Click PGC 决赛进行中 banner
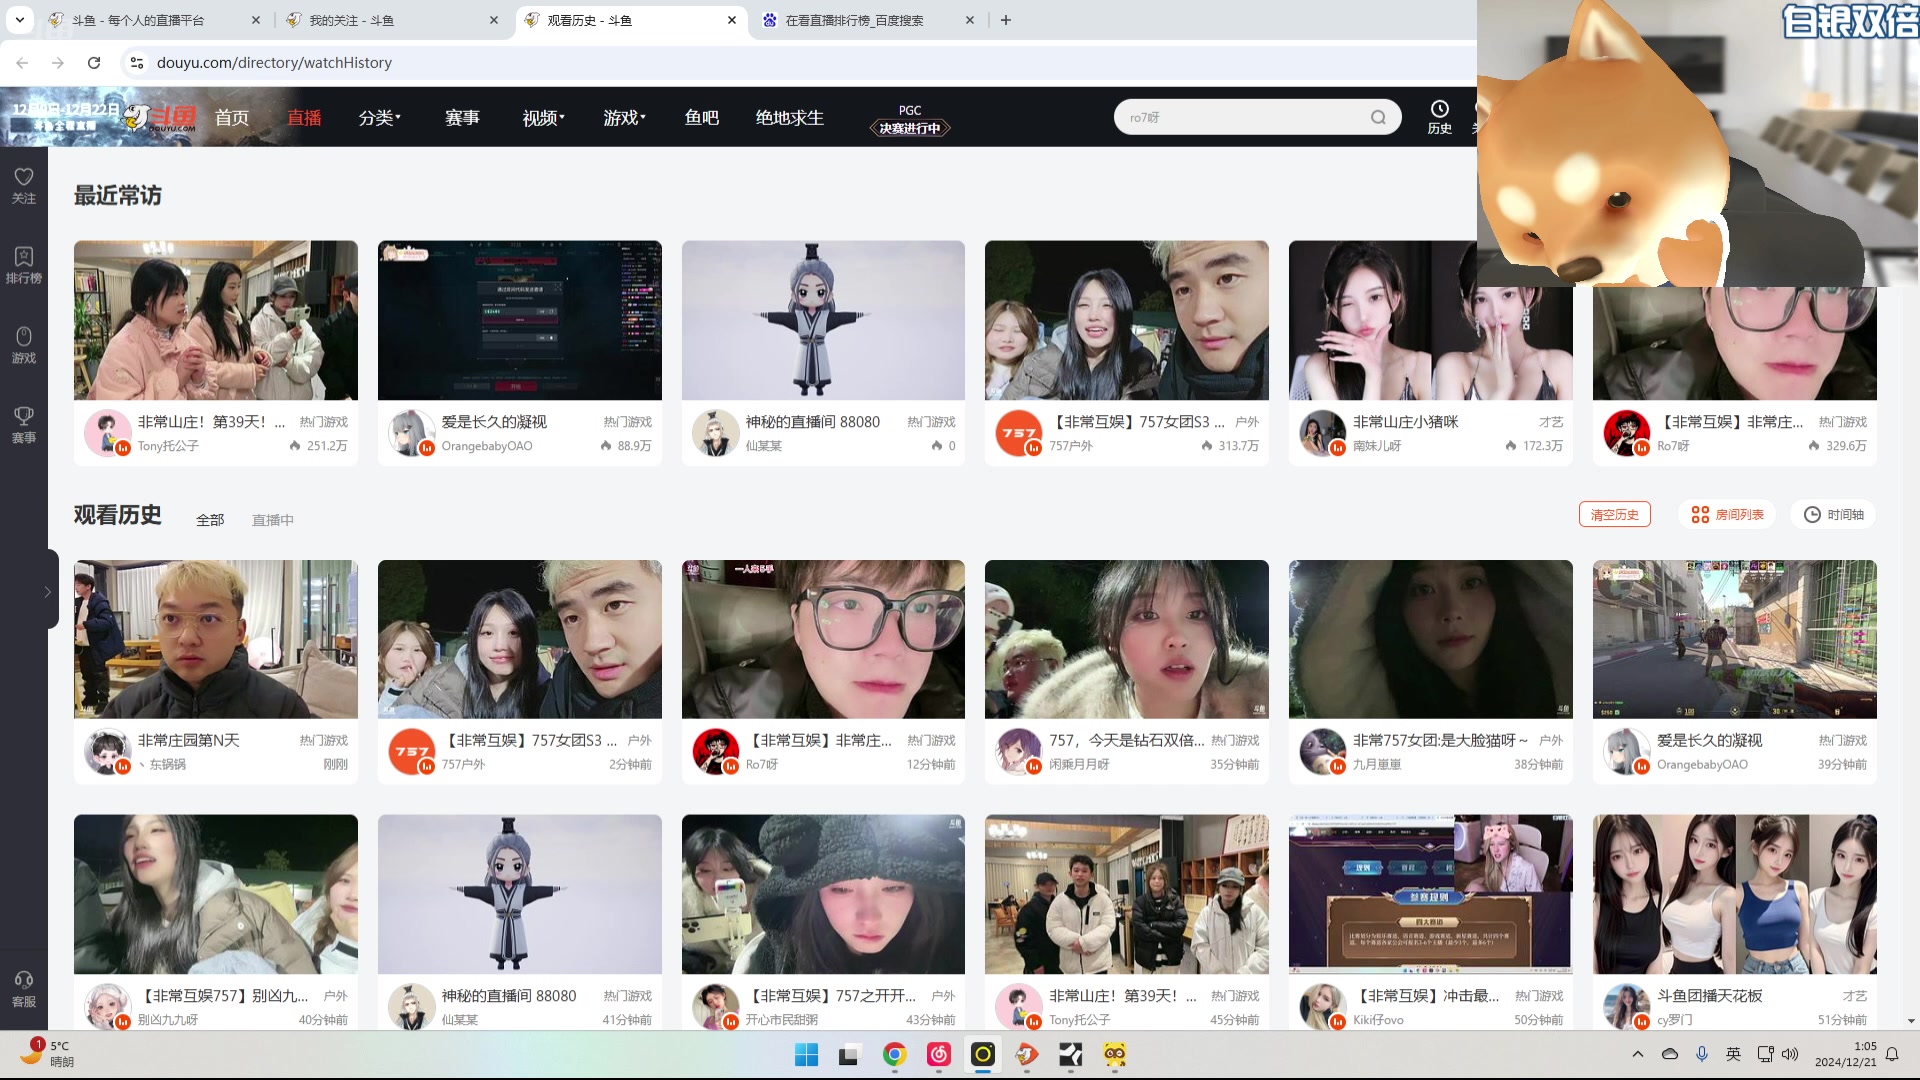 pos(910,119)
